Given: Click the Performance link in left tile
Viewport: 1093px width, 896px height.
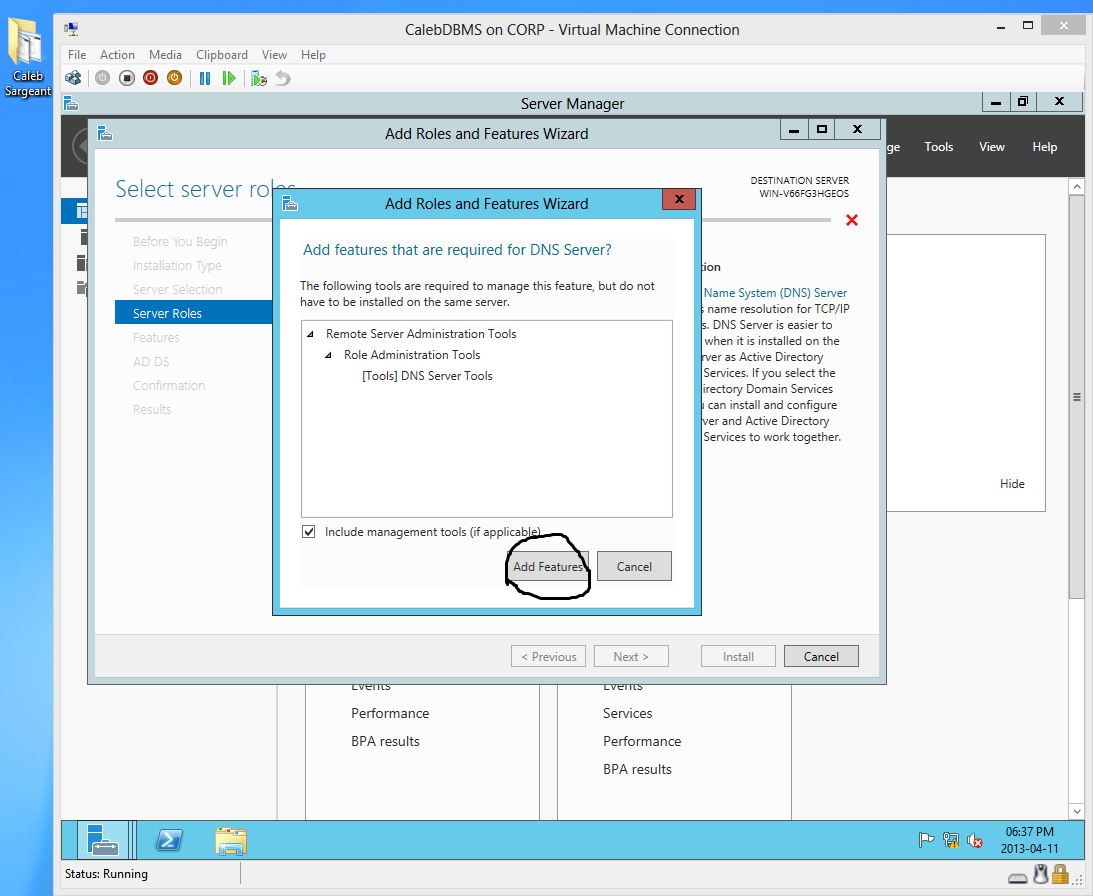Looking at the screenshot, I should [390, 713].
